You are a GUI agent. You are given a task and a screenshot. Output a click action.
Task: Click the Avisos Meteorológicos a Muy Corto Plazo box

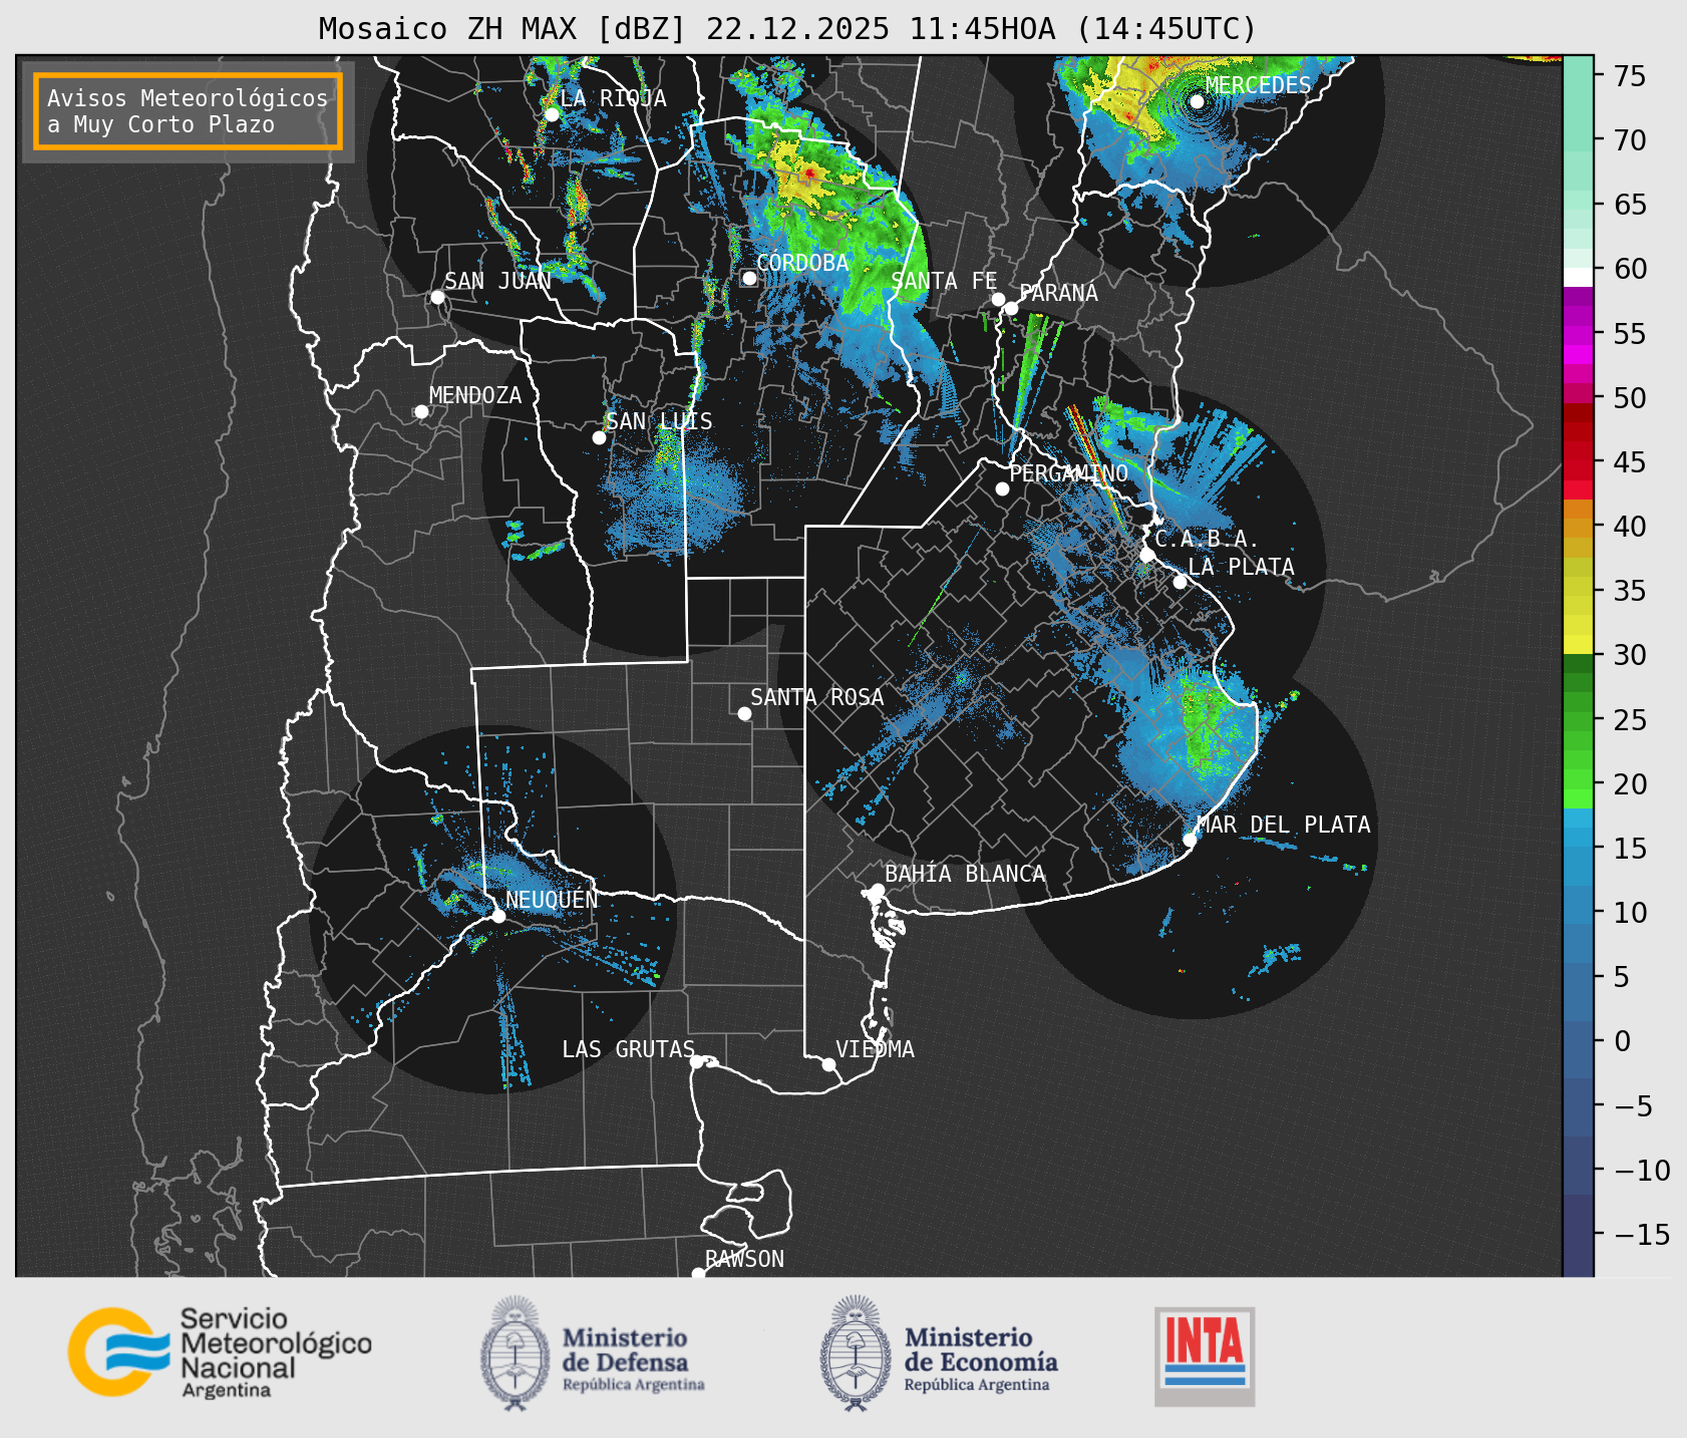[x=188, y=111]
